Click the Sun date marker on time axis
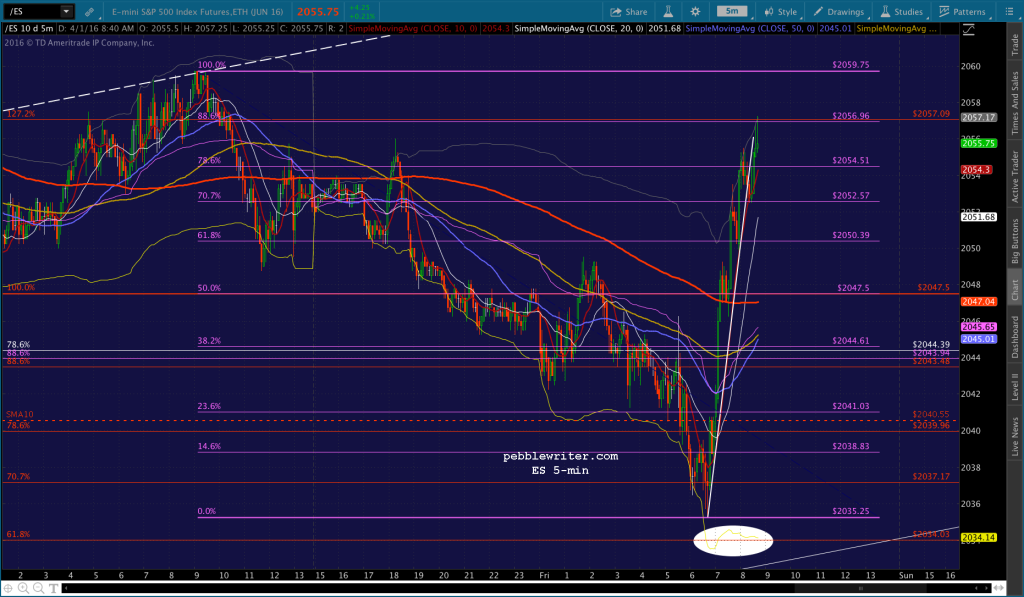 click(906, 575)
